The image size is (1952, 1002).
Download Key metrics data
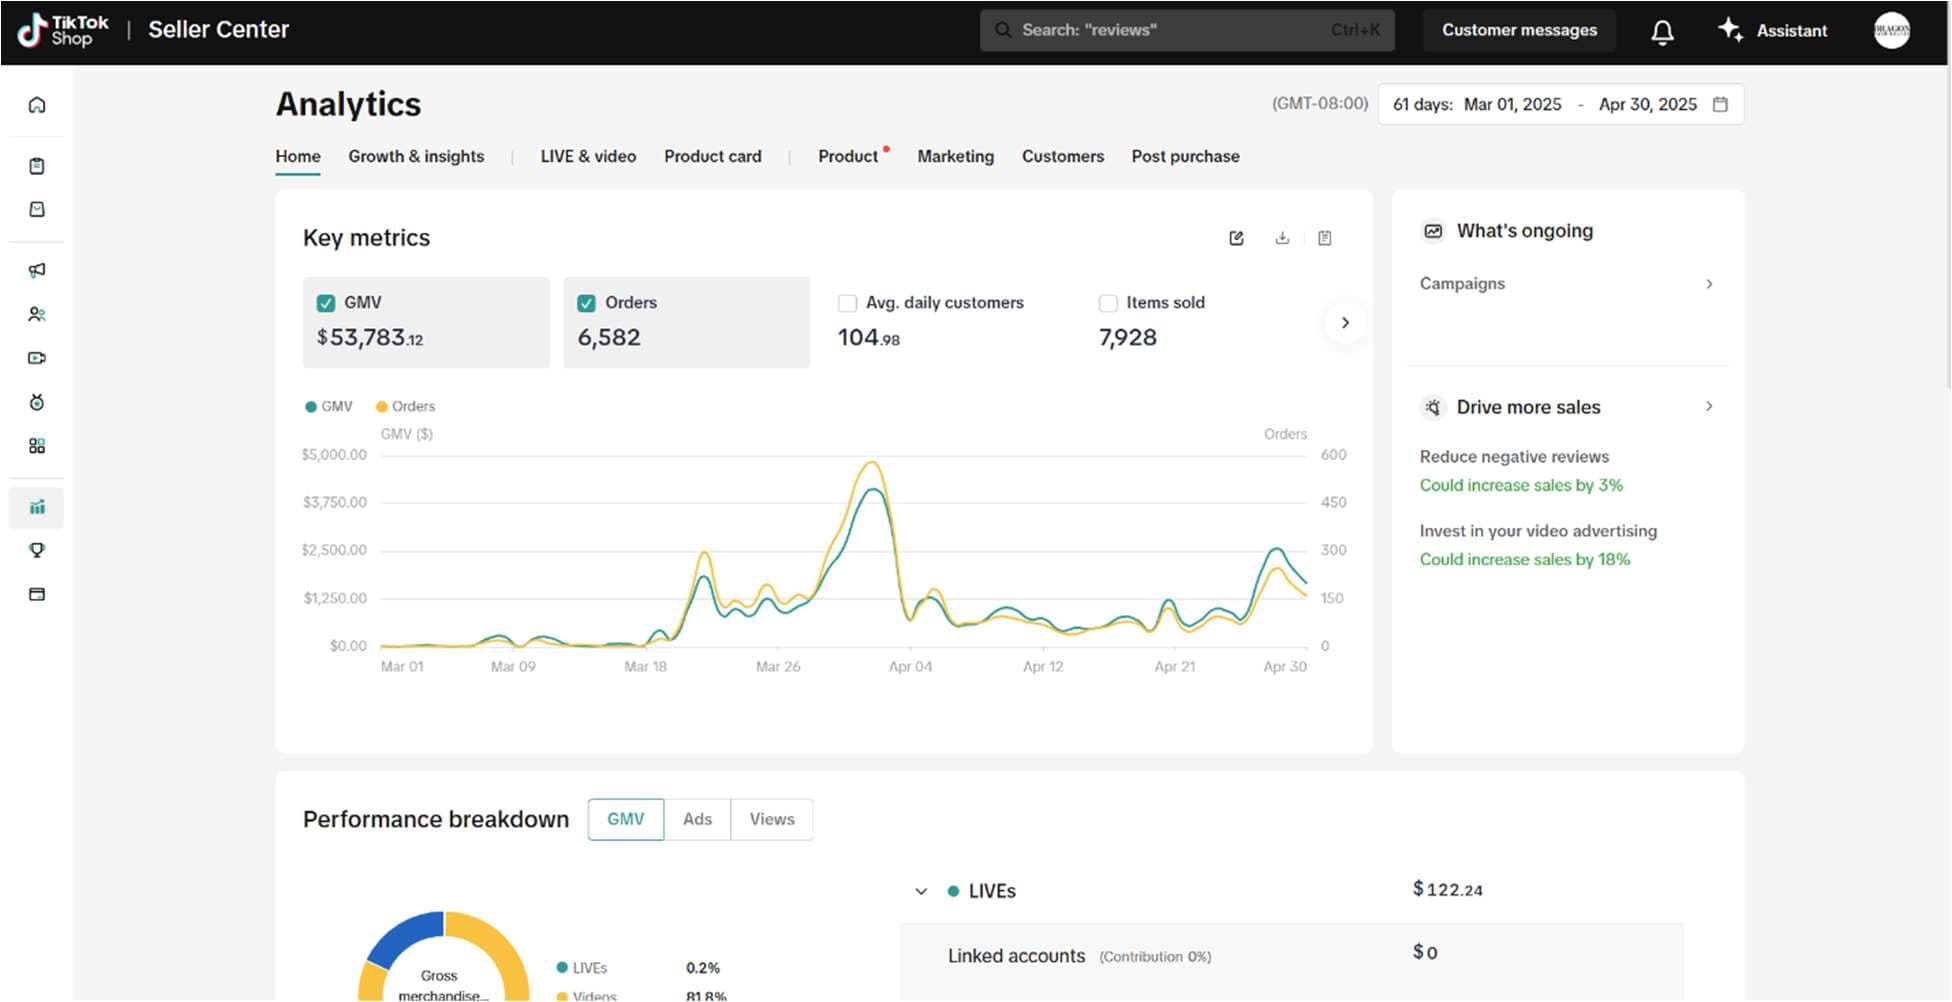pyautogui.click(x=1282, y=238)
